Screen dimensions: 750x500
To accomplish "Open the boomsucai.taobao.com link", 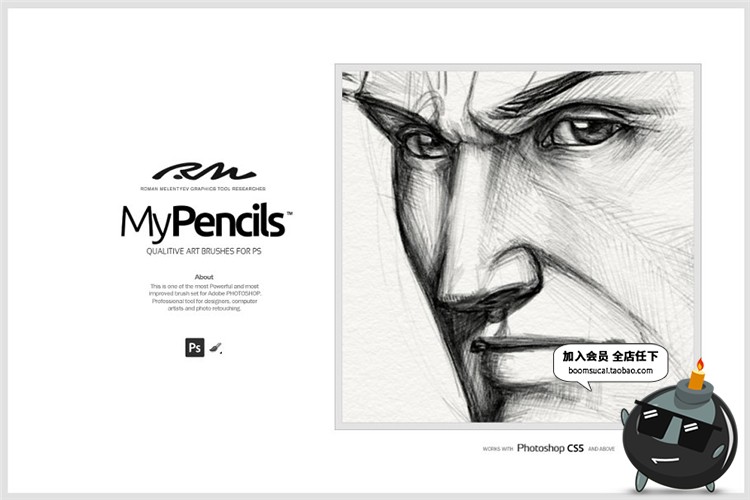I will pyautogui.click(x=610, y=370).
